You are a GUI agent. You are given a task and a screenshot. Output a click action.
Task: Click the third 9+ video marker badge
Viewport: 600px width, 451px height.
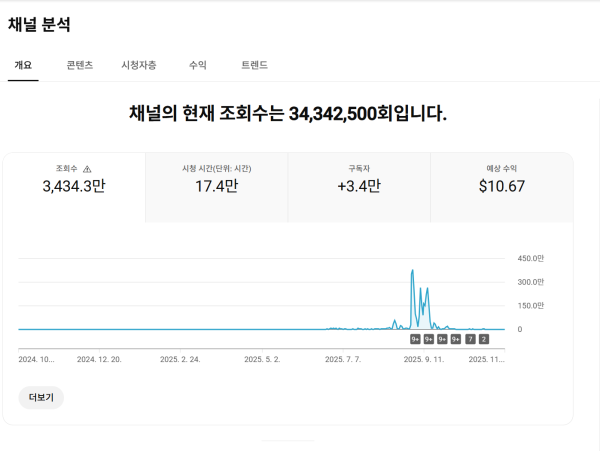442,339
